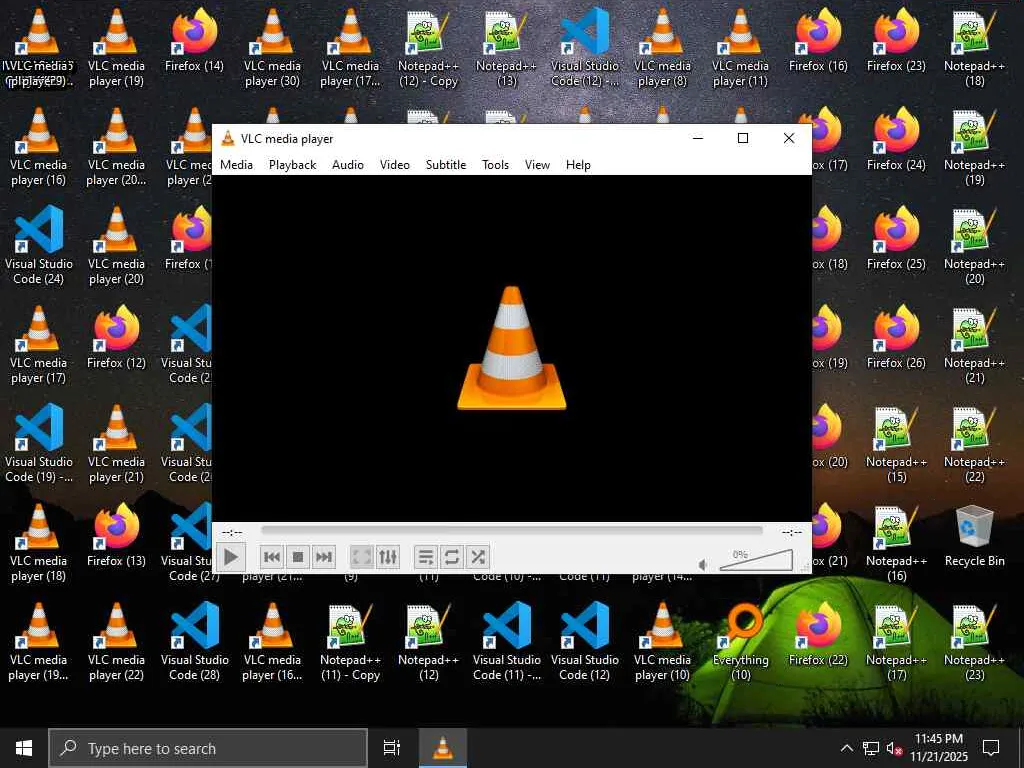The height and width of the screenshot is (768, 1024).
Task: Select VLC media player (10) shortcut
Action: coord(662,642)
